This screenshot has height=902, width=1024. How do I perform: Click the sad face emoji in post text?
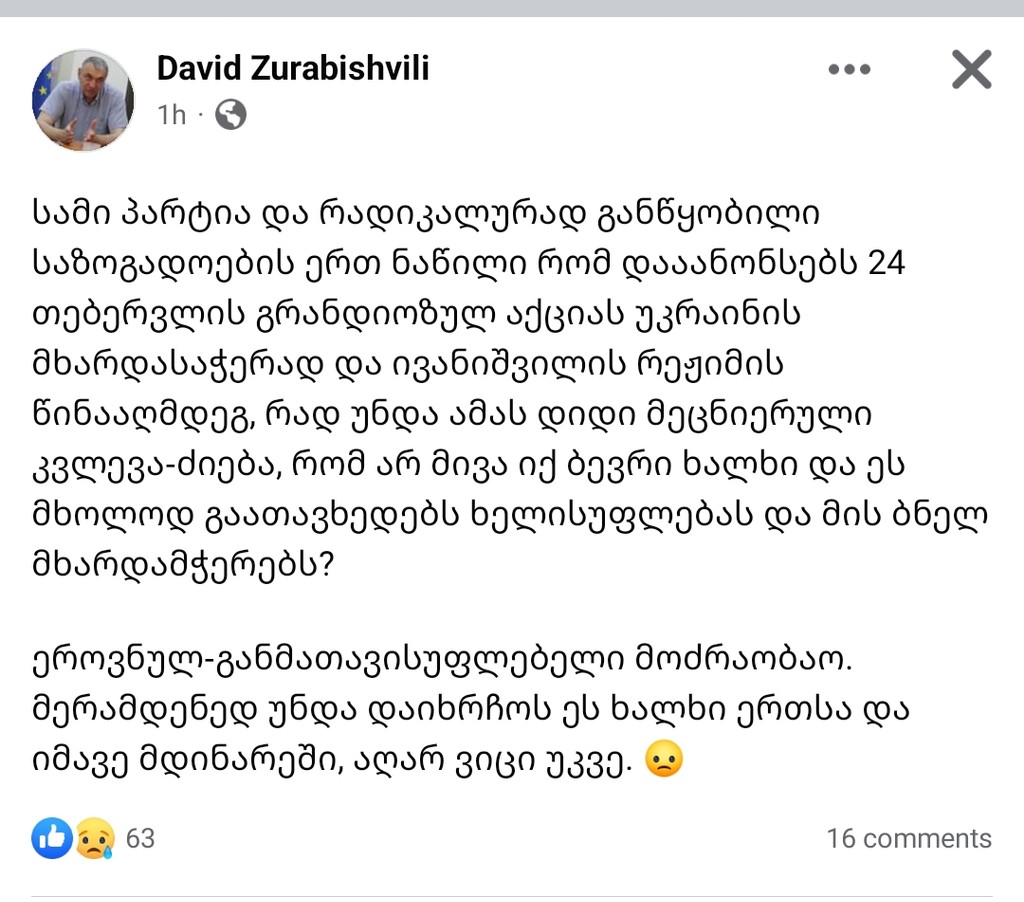(664, 759)
